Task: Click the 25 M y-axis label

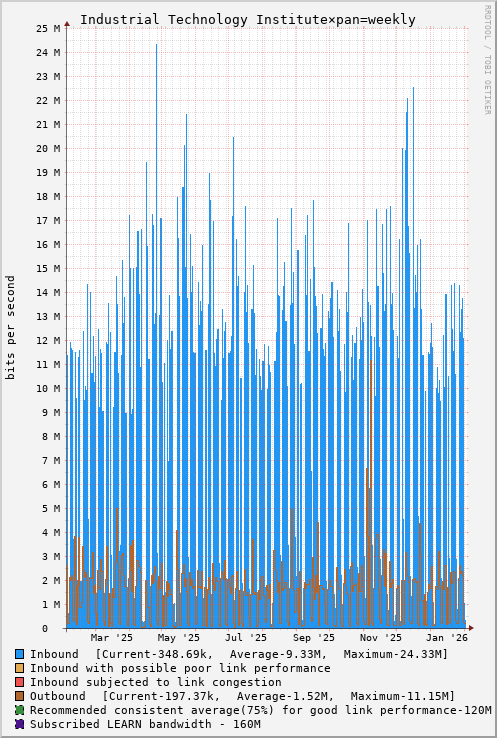Action: pyautogui.click(x=48, y=28)
